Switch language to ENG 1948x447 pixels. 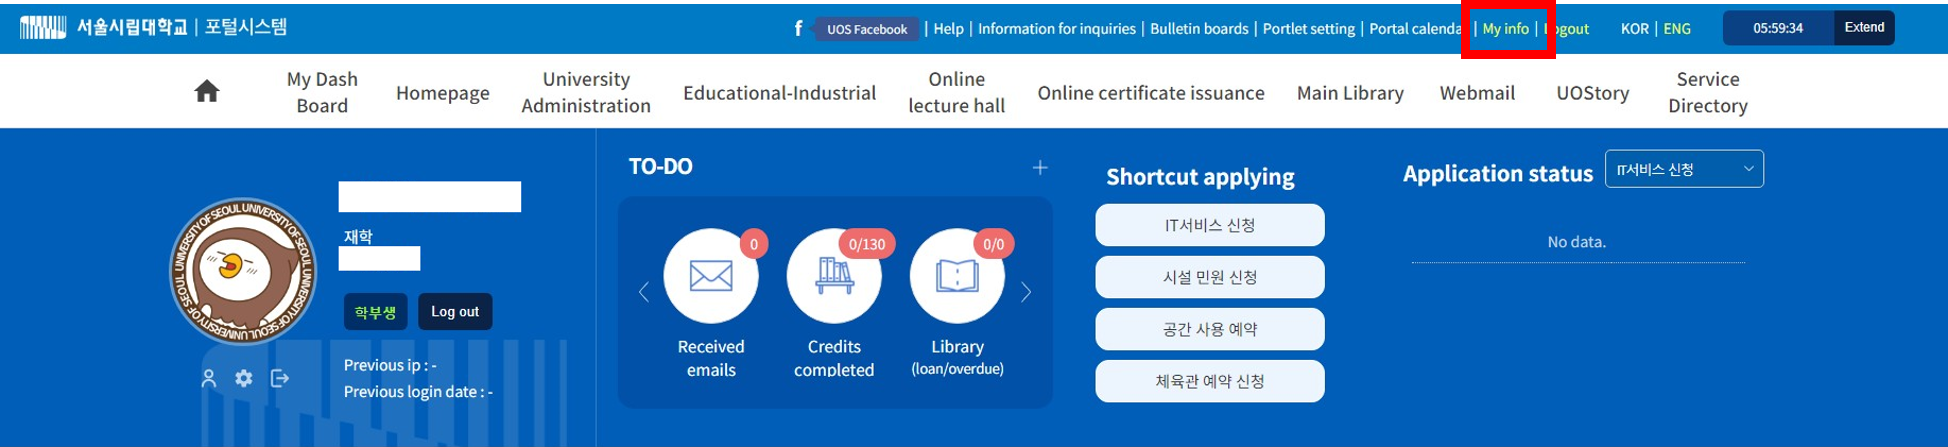(1677, 29)
